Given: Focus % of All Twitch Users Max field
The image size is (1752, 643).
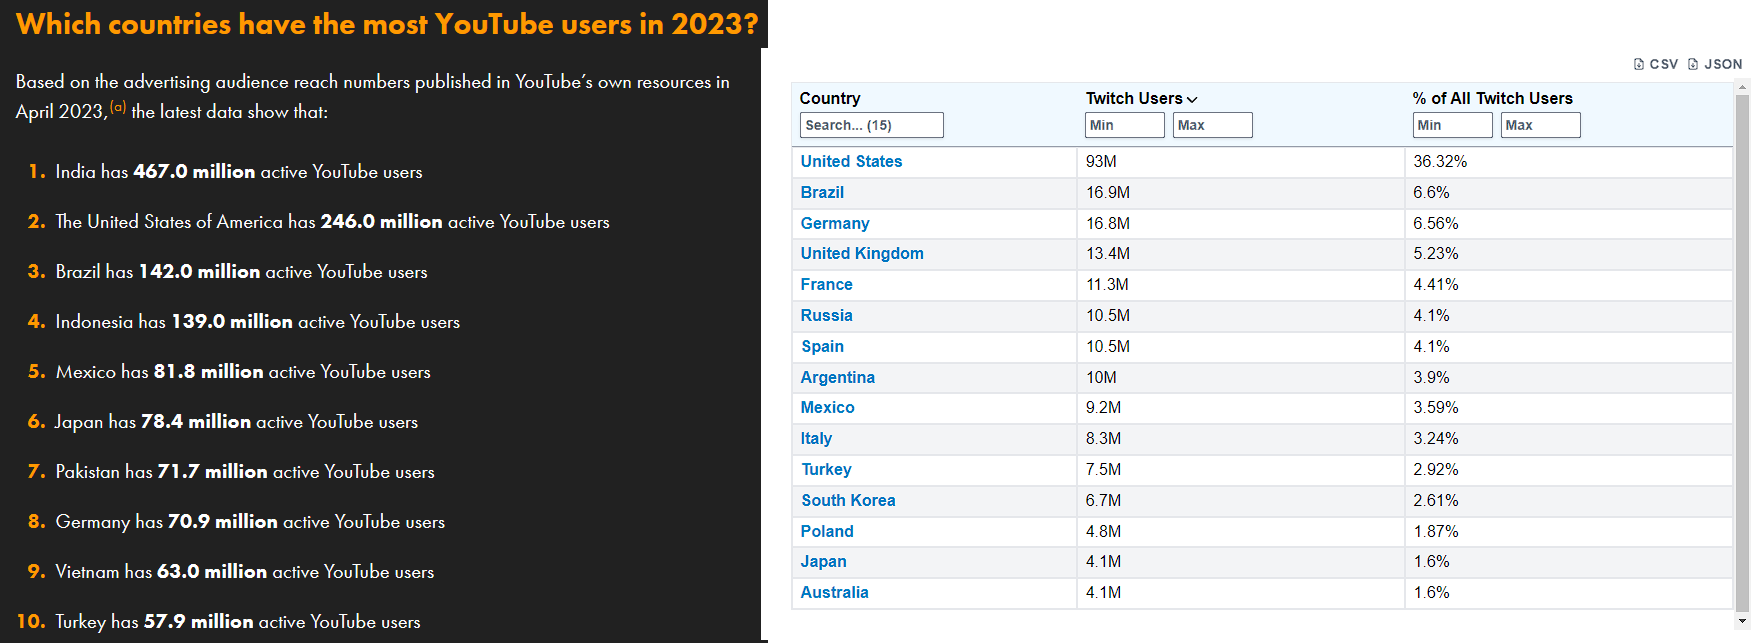Looking at the screenshot, I should pyautogui.click(x=1541, y=125).
